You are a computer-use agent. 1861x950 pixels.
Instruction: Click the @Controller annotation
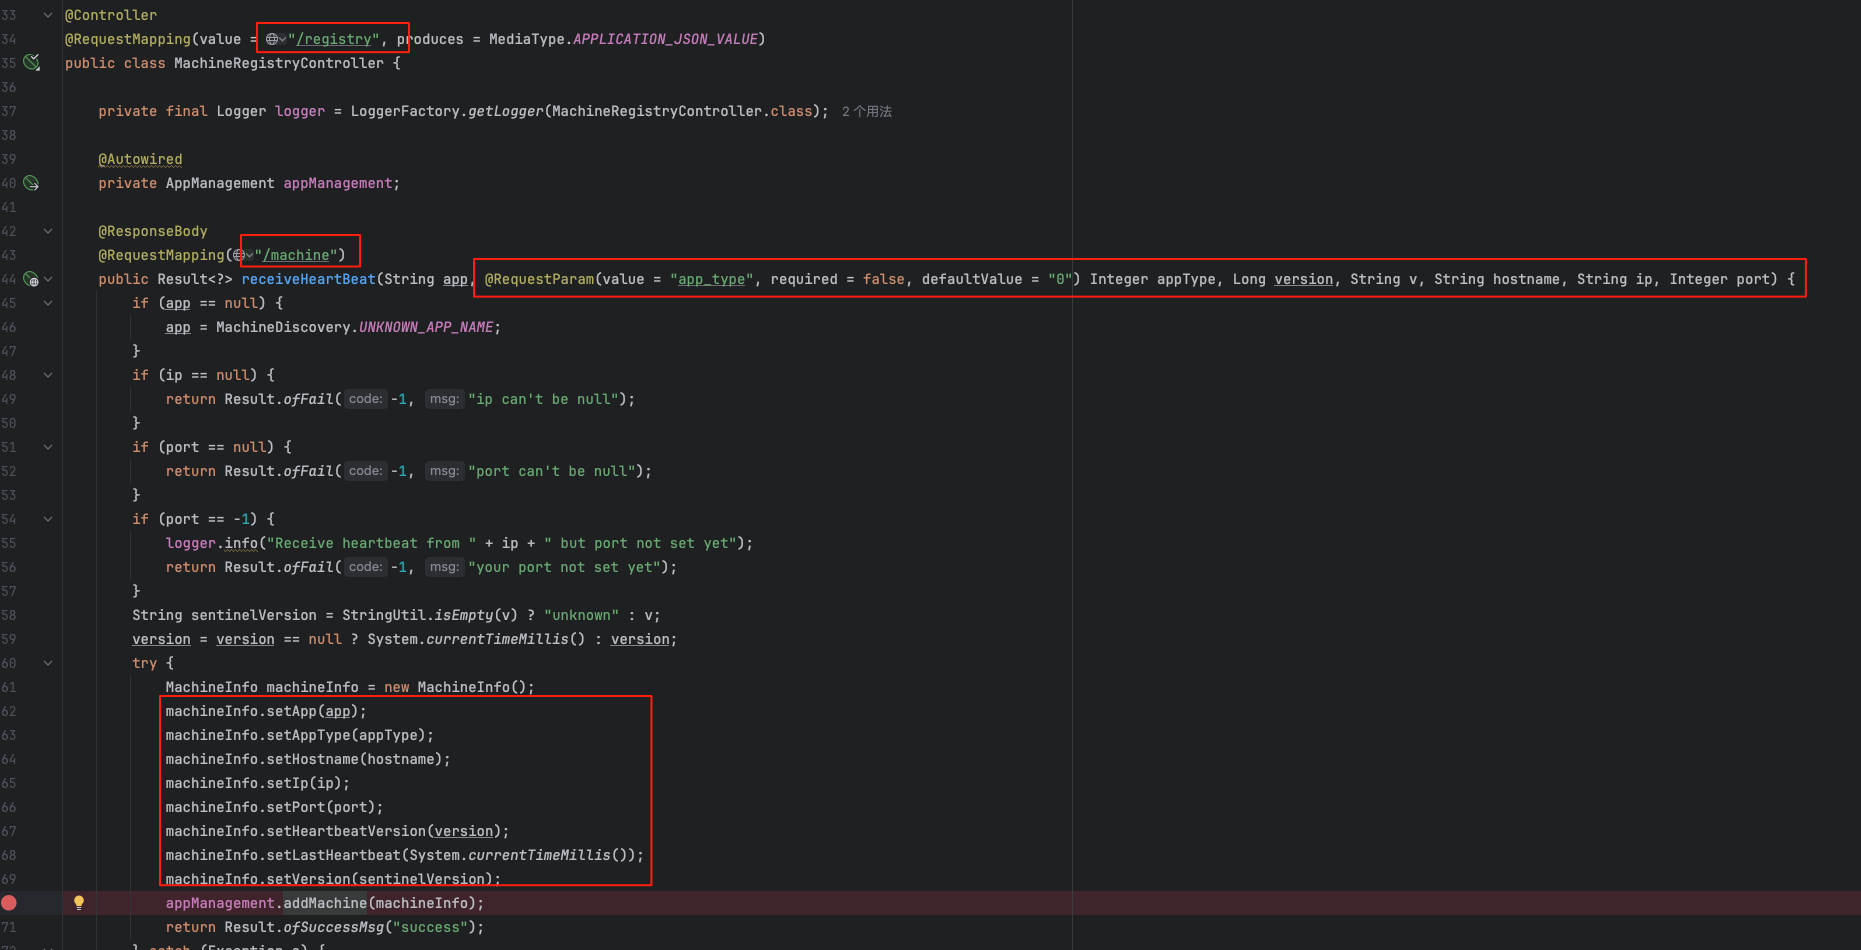click(111, 15)
